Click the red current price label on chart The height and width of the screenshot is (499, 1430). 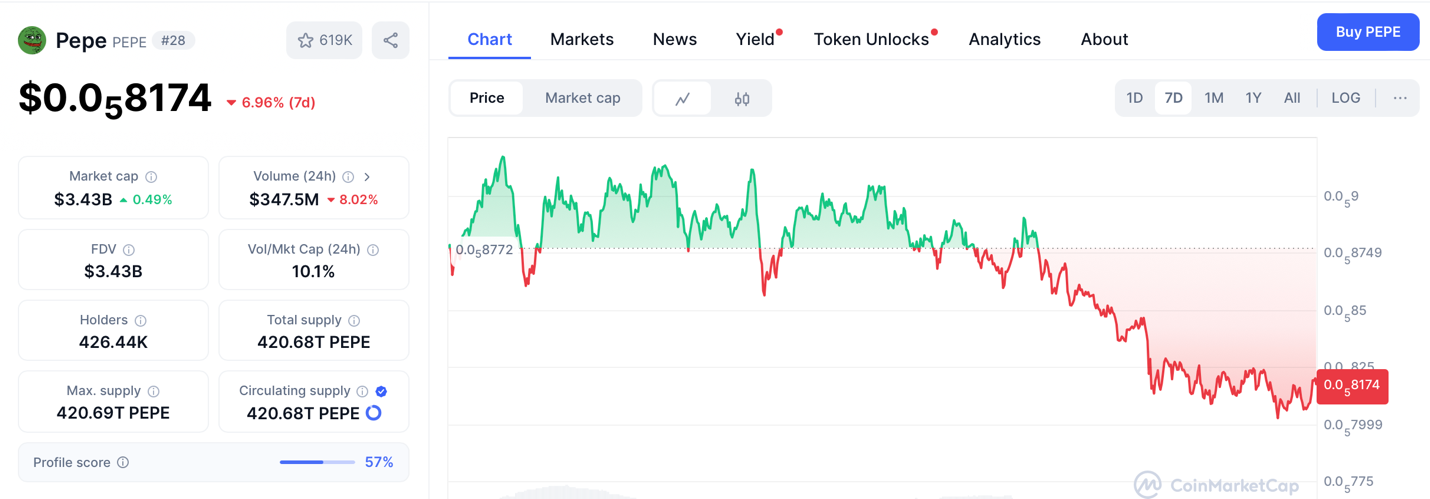point(1352,385)
